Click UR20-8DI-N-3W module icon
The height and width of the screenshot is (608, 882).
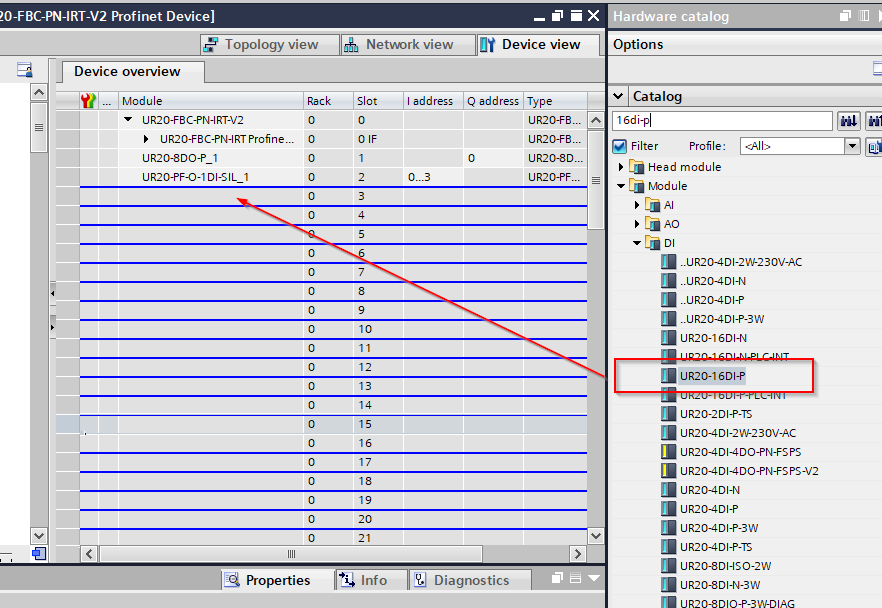(x=668, y=585)
